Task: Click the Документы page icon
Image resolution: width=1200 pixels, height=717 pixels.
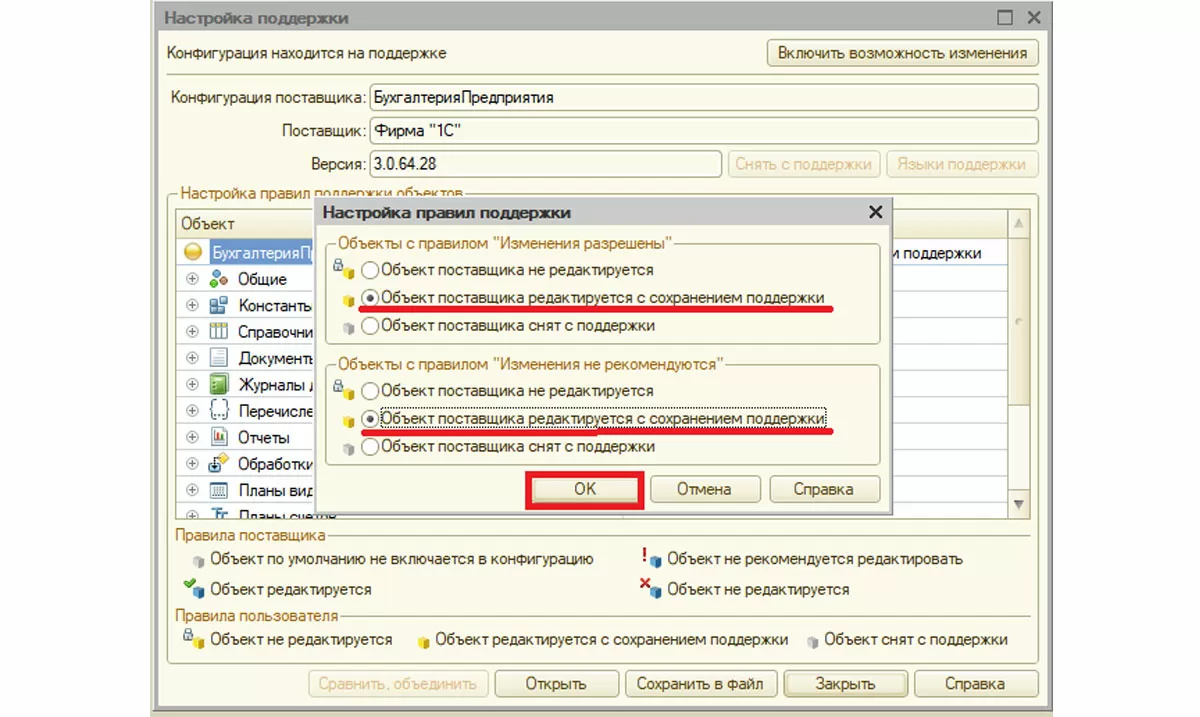Action: click(219, 358)
